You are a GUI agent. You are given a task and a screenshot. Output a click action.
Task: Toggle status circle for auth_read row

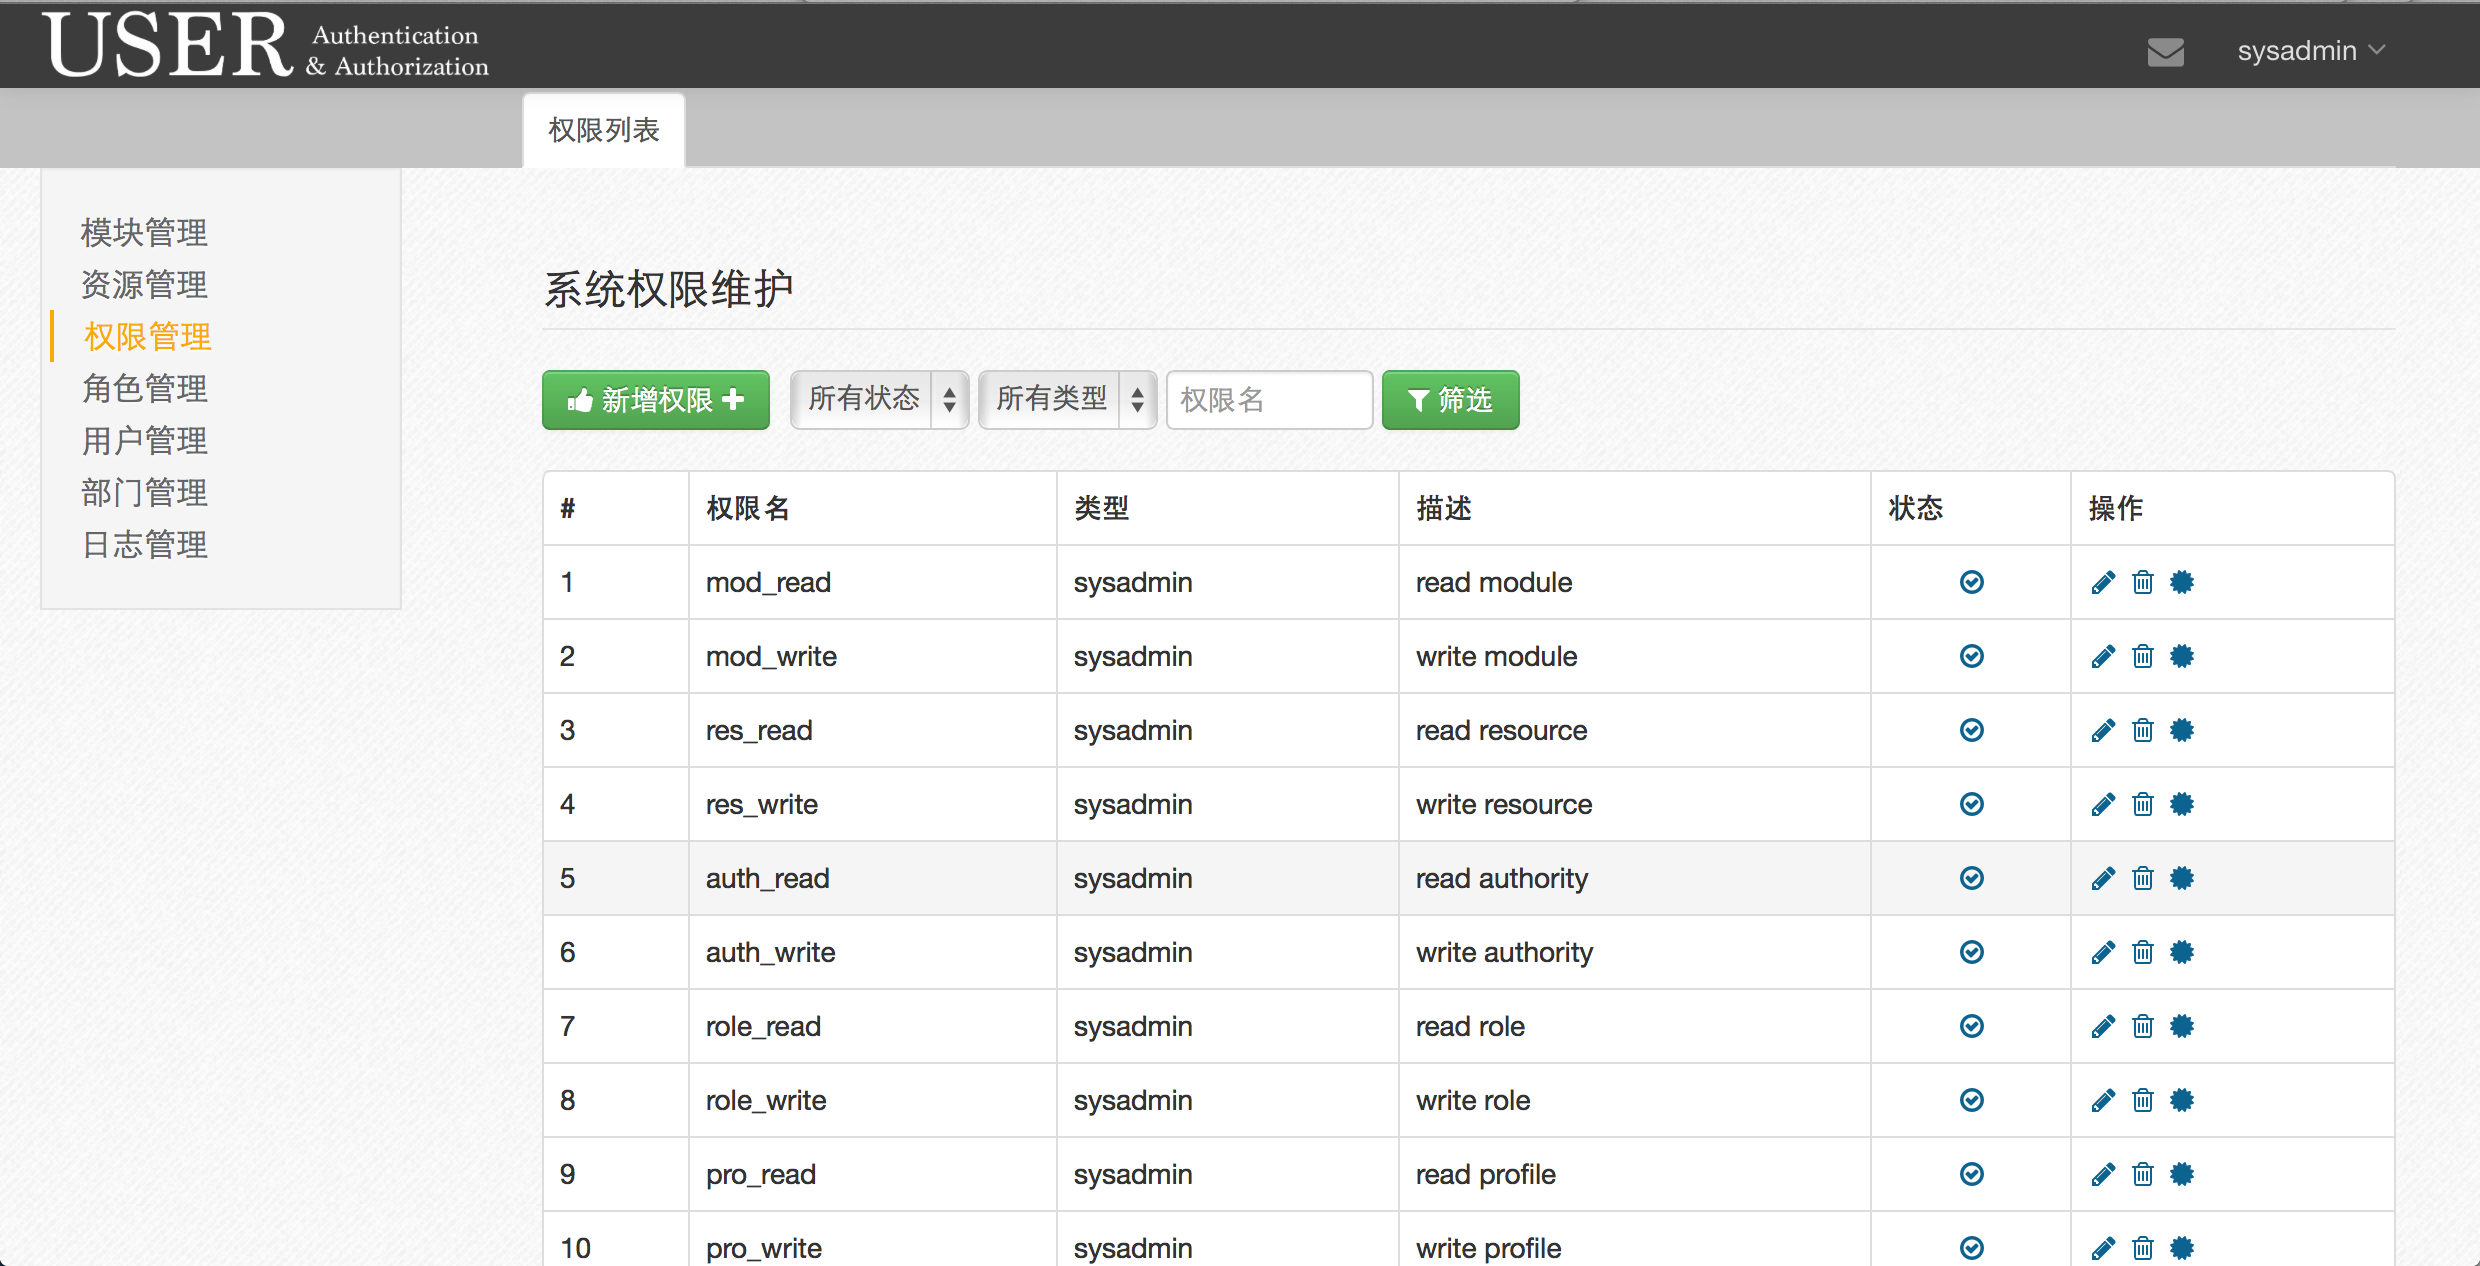1970,878
